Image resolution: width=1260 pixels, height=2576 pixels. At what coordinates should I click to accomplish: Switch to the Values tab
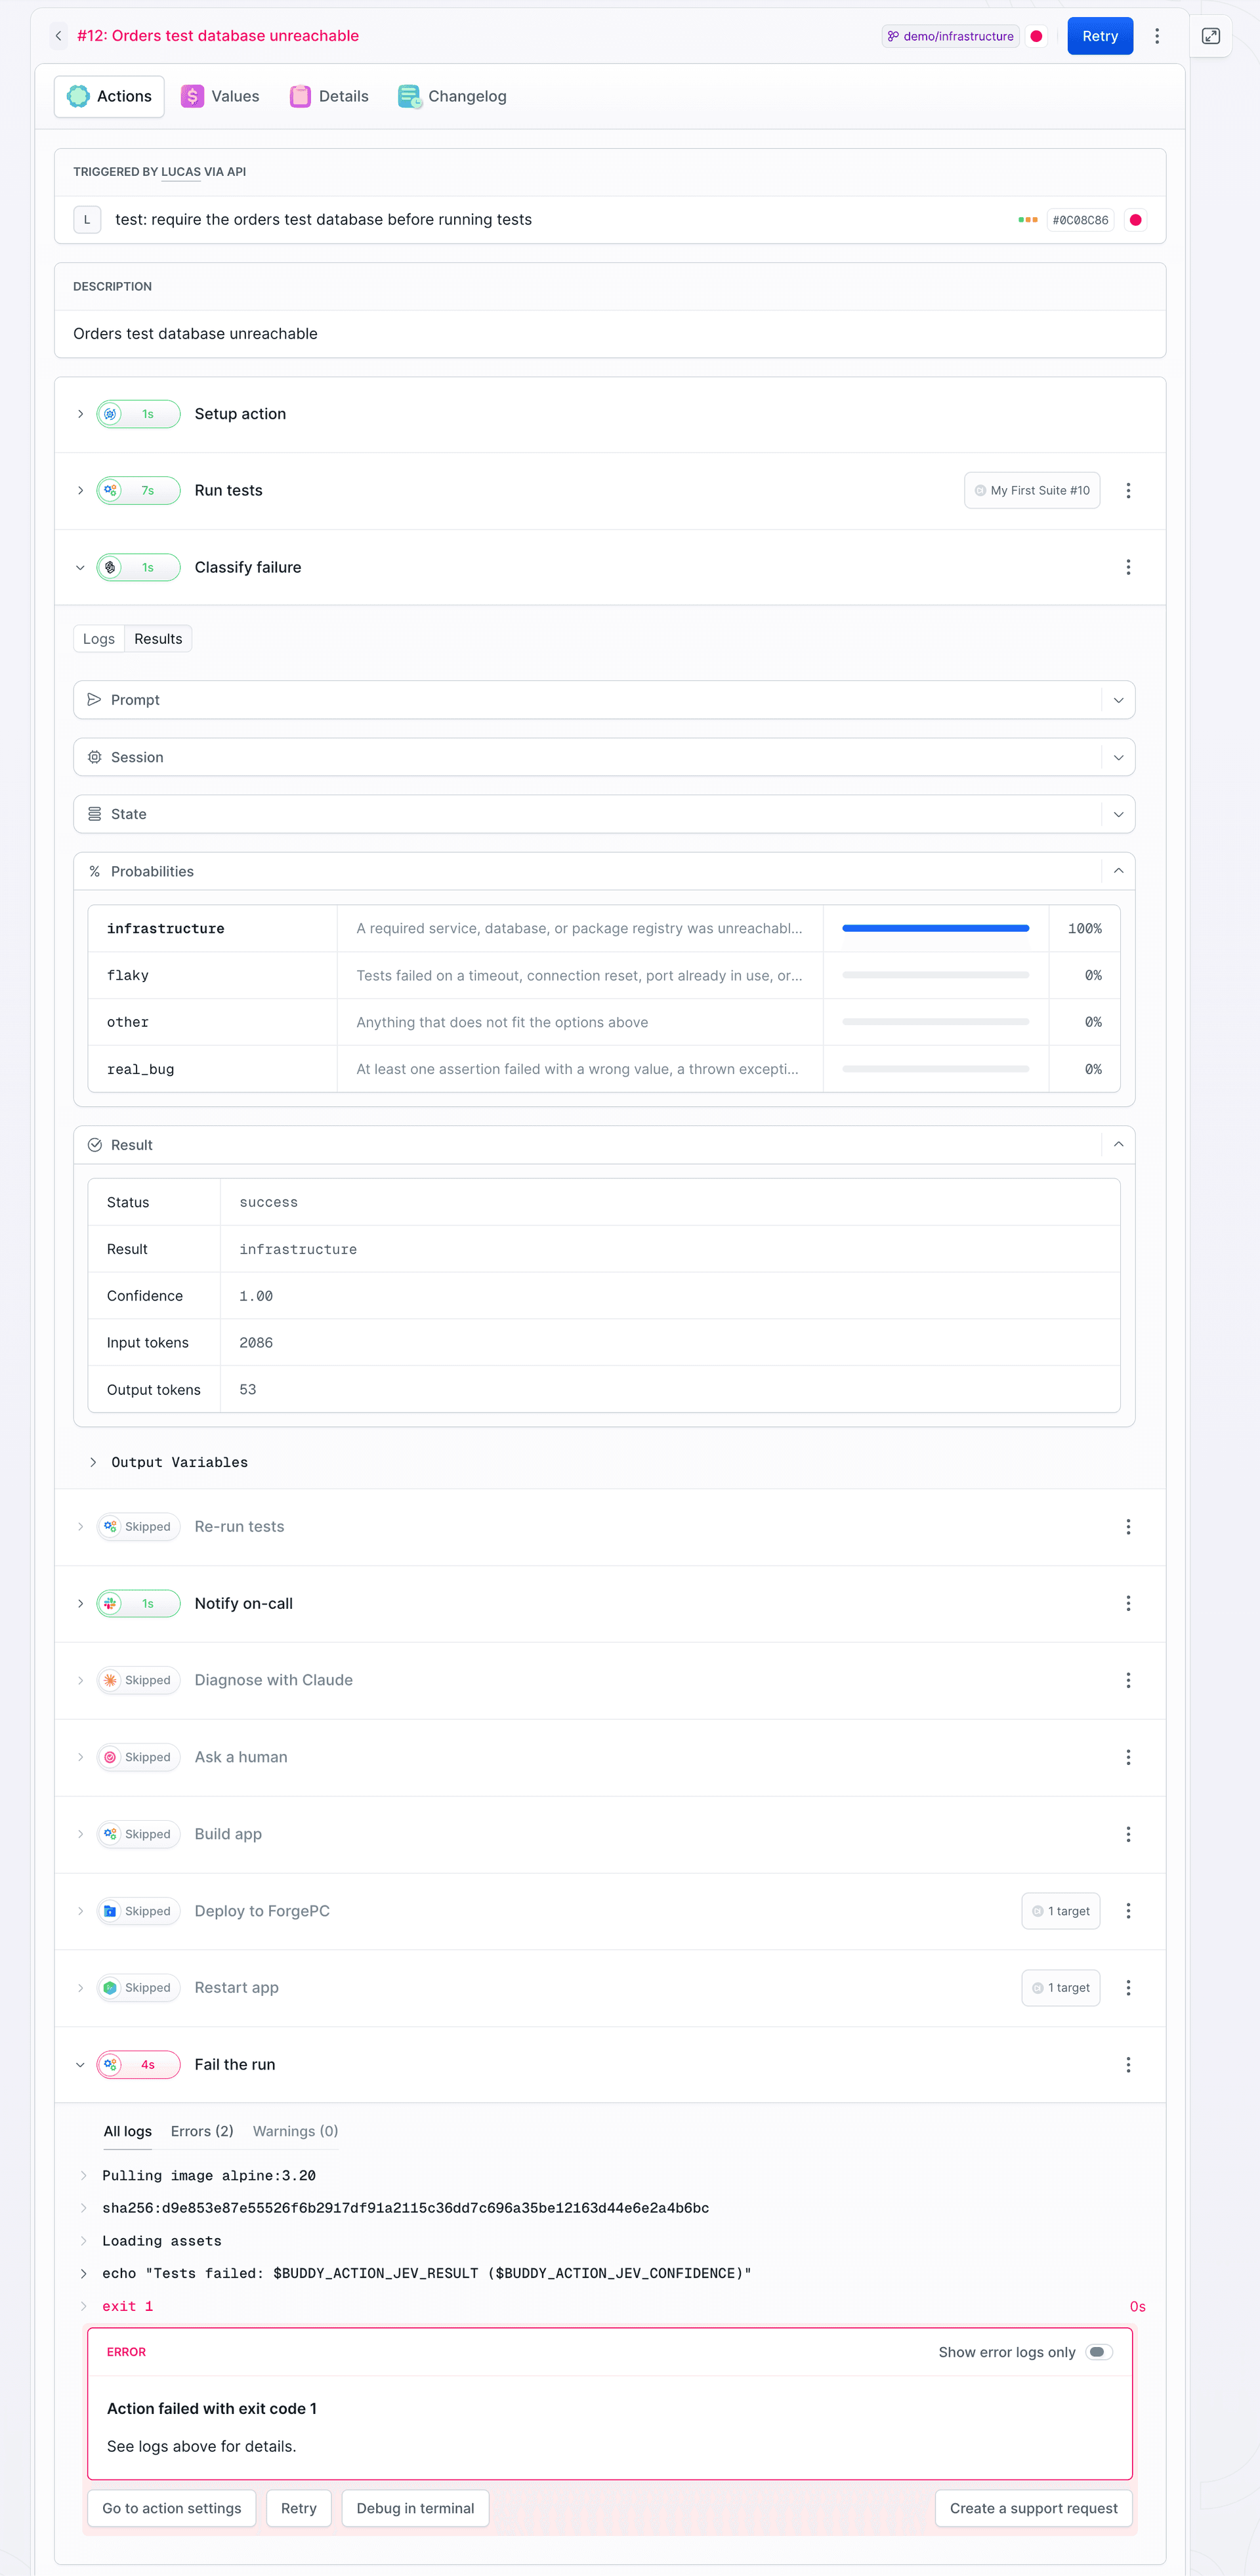click(x=220, y=96)
